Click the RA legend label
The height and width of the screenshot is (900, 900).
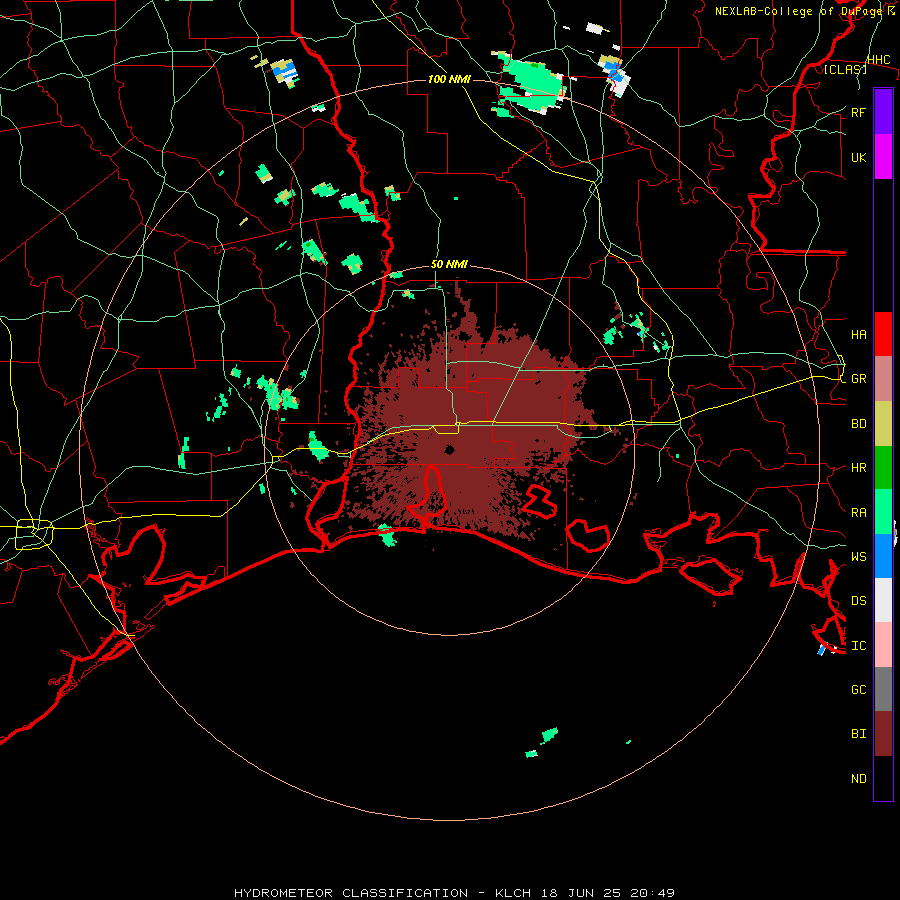click(x=858, y=512)
